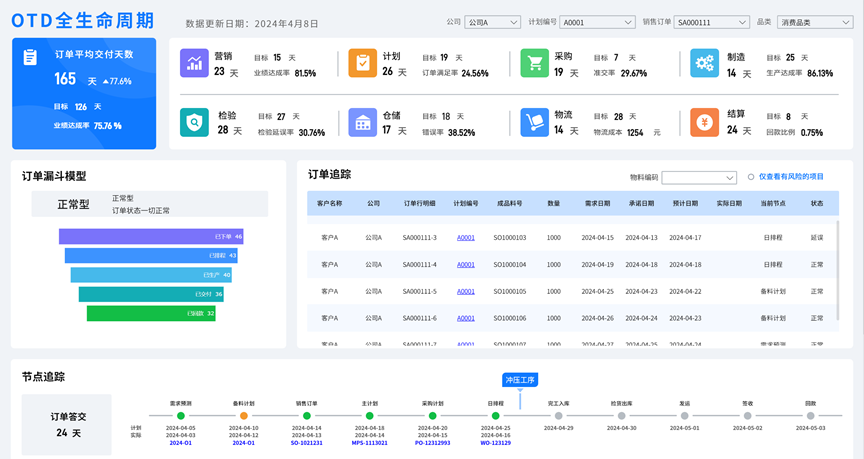Open the WO-123129 reference link
864x459 pixels.
pos(495,443)
